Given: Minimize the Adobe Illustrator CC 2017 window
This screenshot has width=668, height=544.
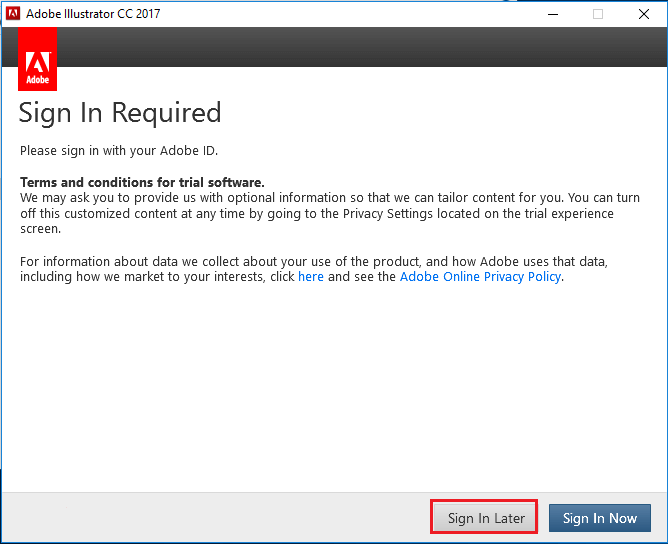Looking at the screenshot, I should pos(553,14).
